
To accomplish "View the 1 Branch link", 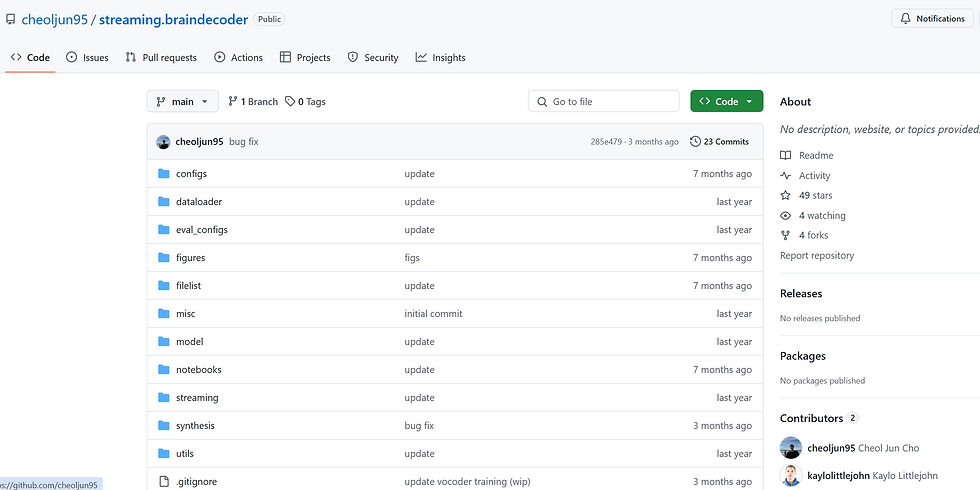I will [253, 101].
